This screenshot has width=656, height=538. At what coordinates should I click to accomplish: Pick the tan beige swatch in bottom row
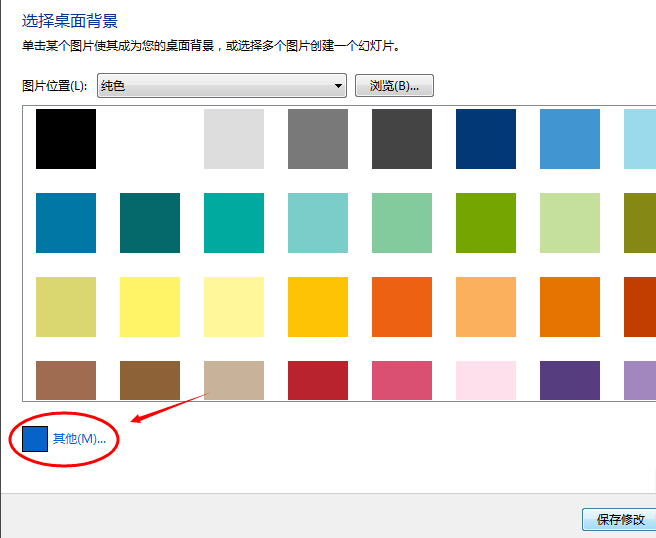tap(234, 381)
